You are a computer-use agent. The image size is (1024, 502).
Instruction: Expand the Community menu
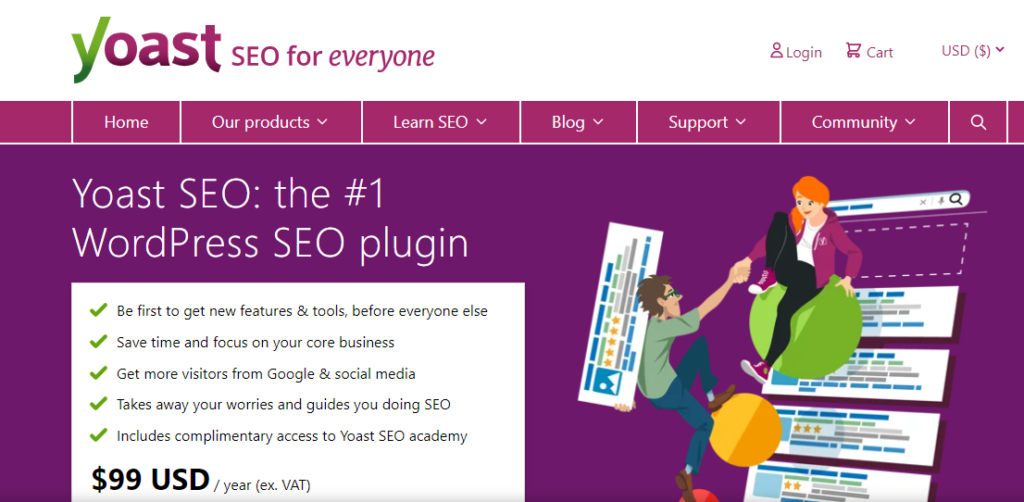[x=863, y=122]
